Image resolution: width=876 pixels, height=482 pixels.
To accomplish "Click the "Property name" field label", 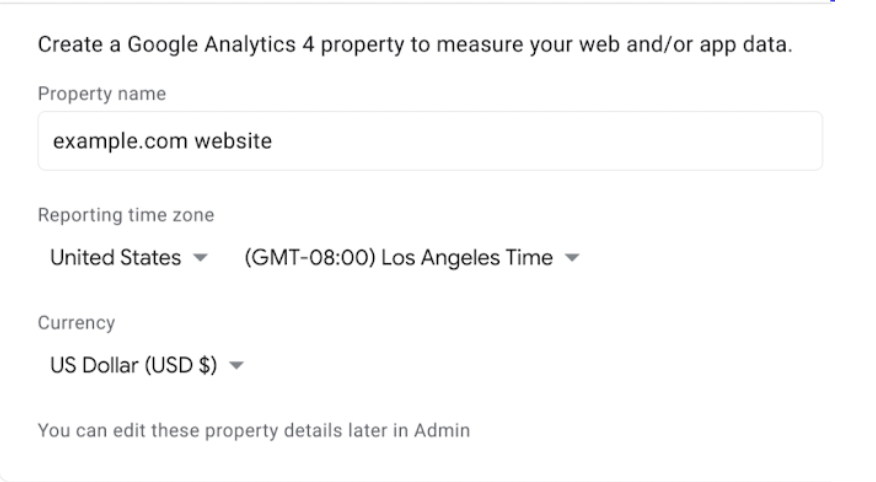I will [101, 94].
